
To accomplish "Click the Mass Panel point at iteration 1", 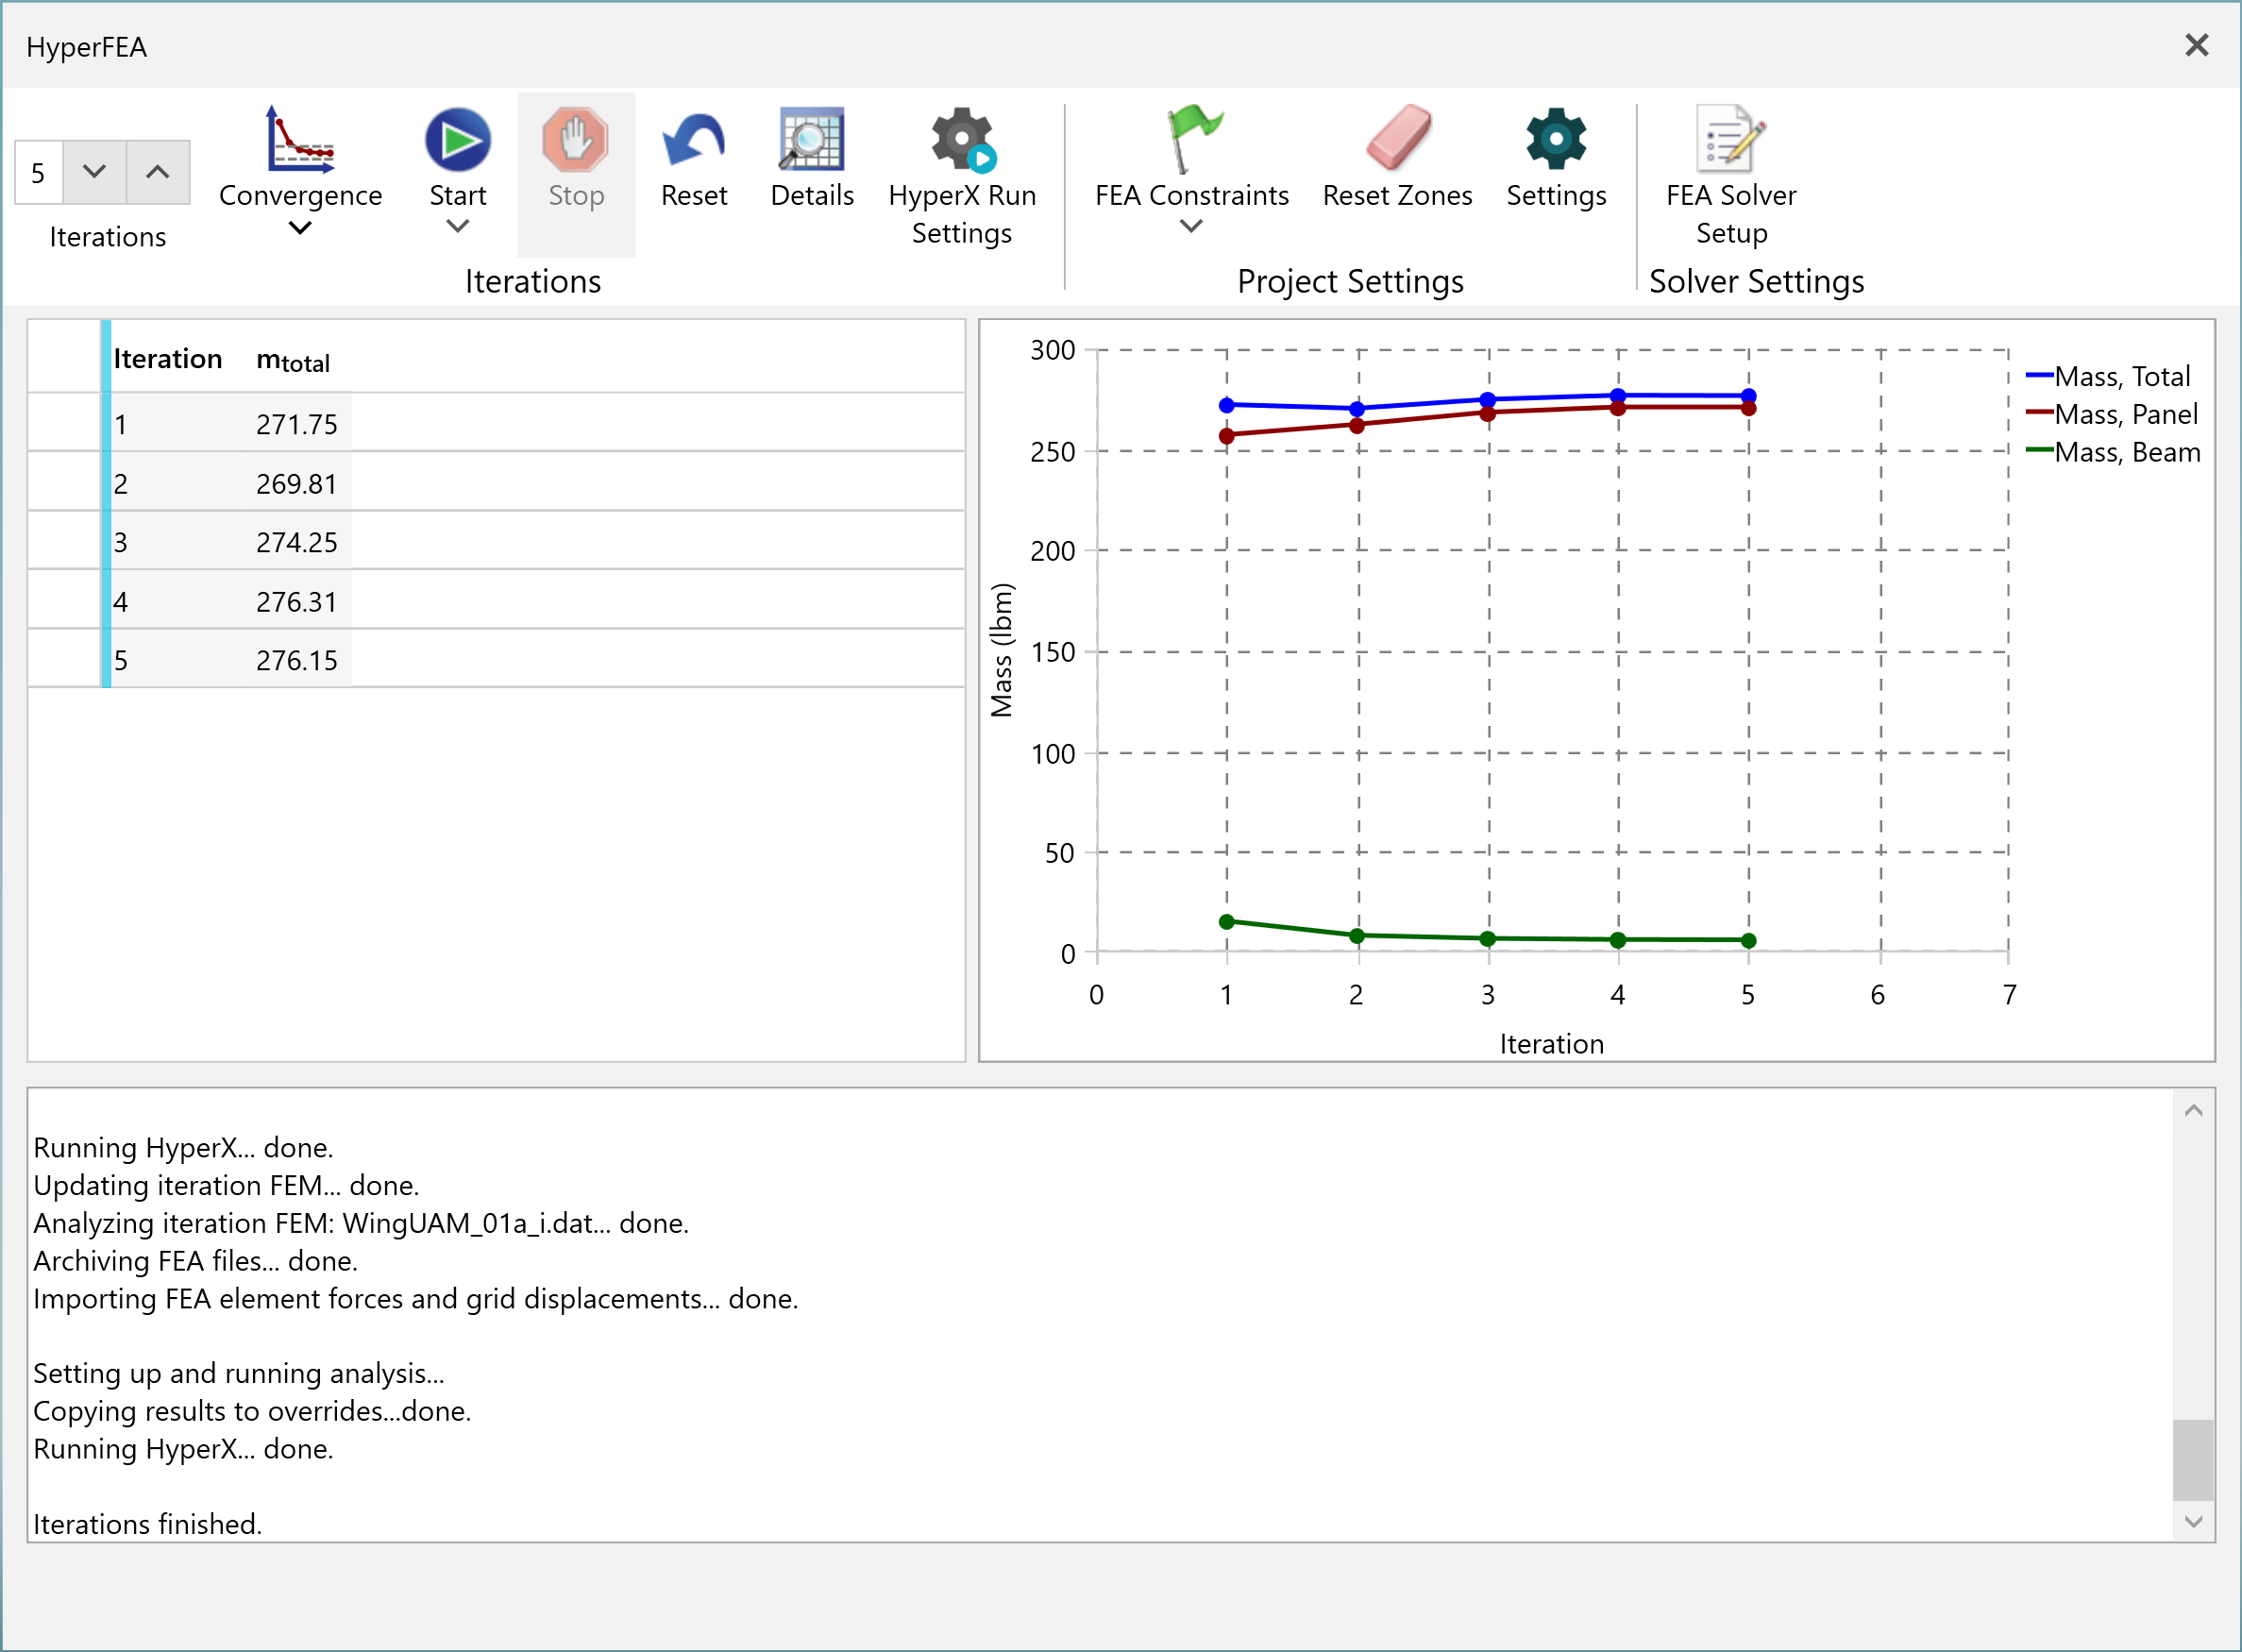I will click(1227, 436).
